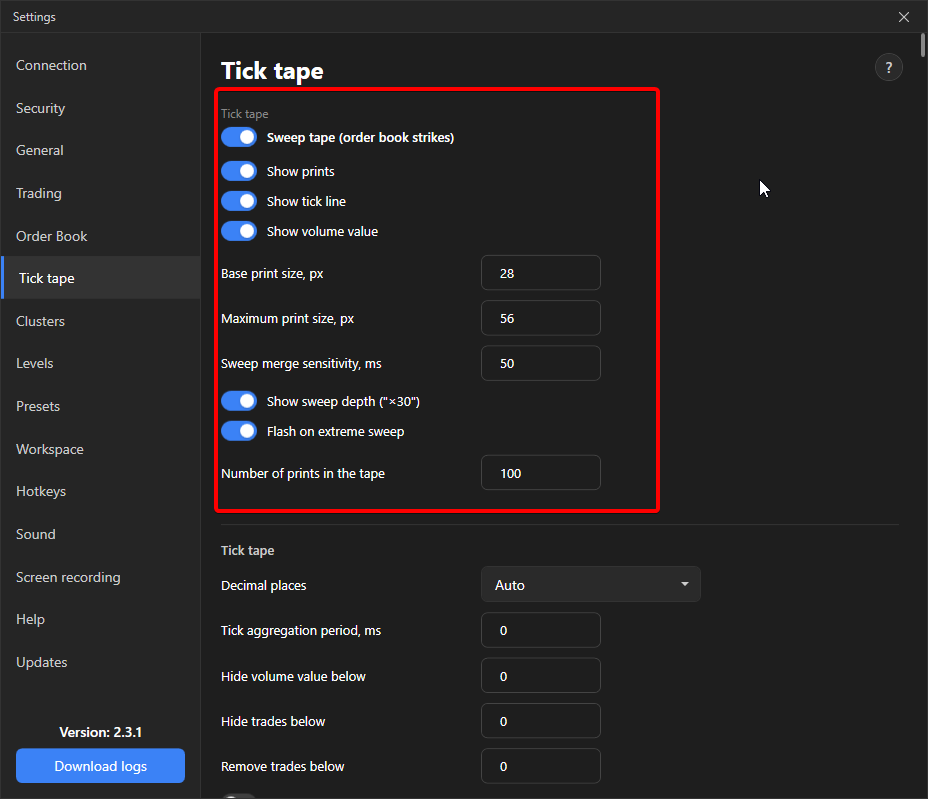Select Help in the sidebar
This screenshot has width=928, height=799.
pyautogui.click(x=101, y=619)
